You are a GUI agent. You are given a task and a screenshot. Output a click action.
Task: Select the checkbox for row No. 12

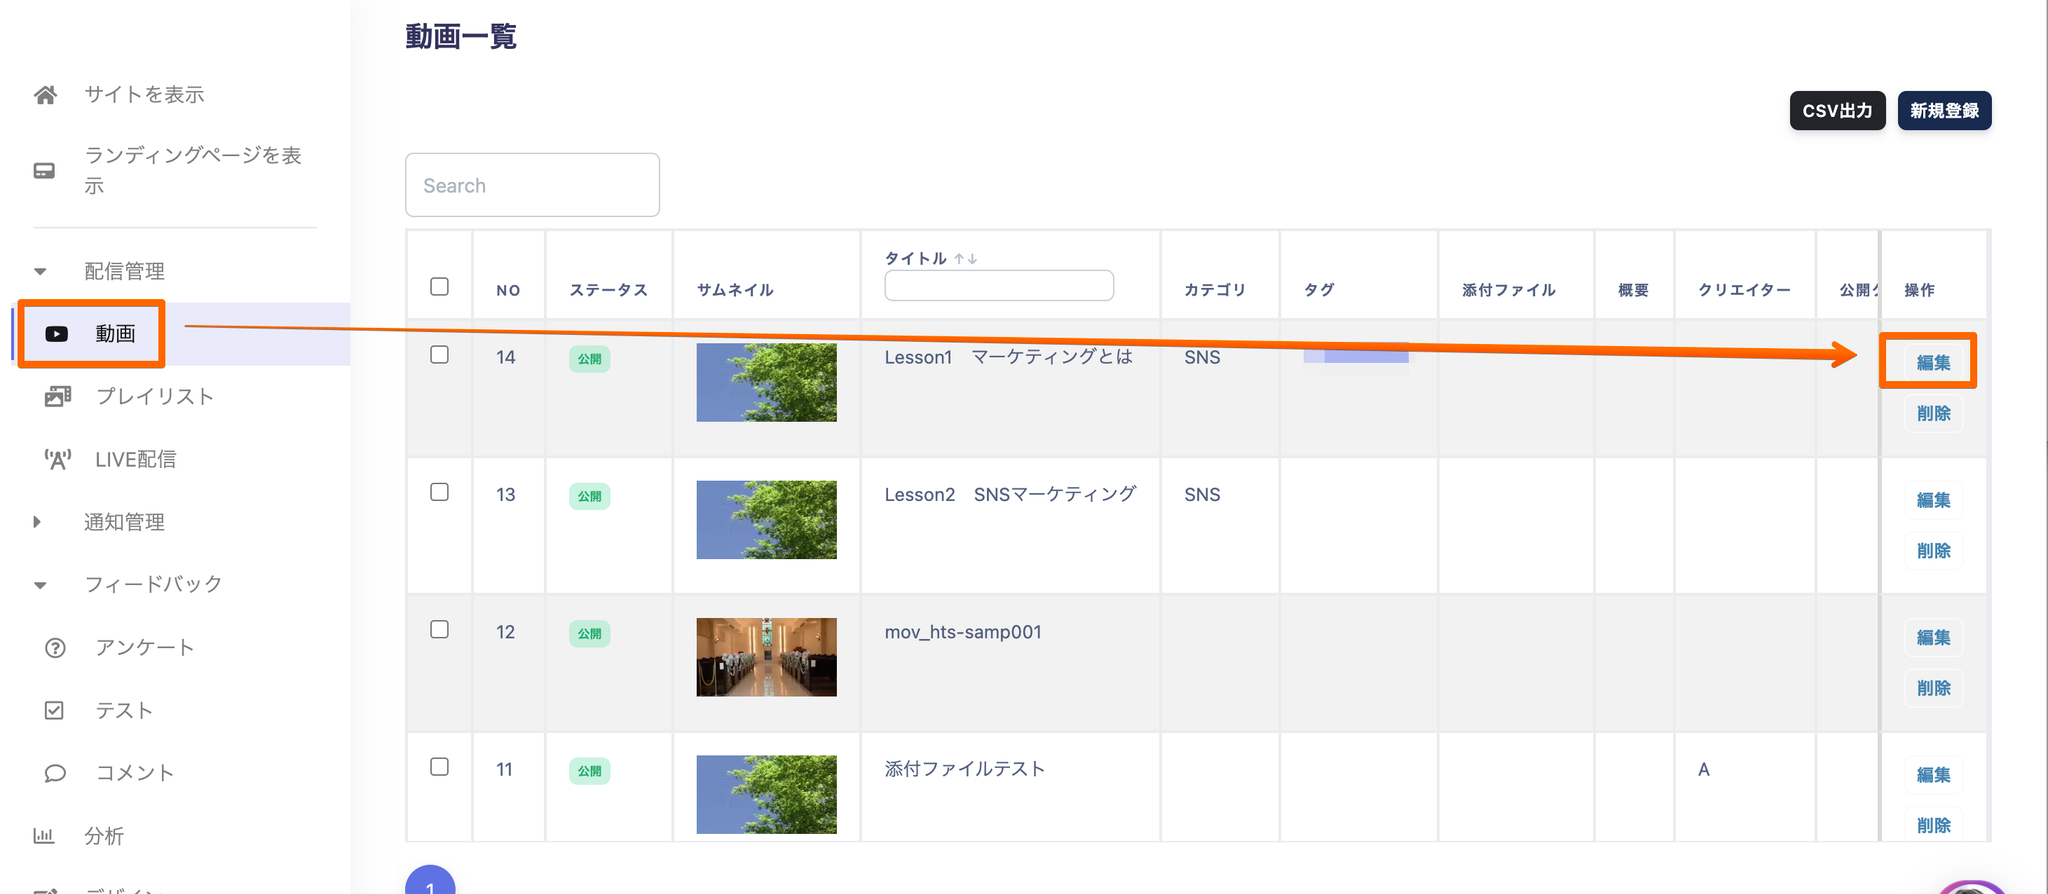(439, 630)
